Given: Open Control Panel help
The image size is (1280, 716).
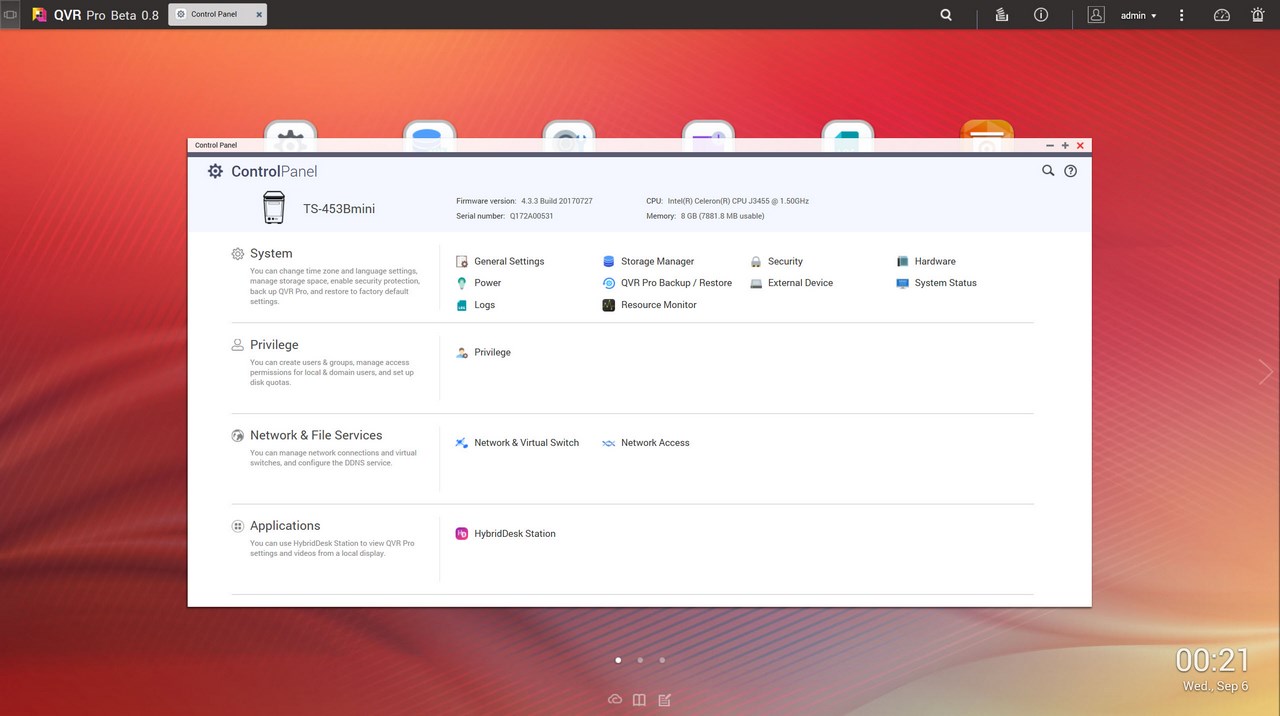Looking at the screenshot, I should coord(1071,171).
